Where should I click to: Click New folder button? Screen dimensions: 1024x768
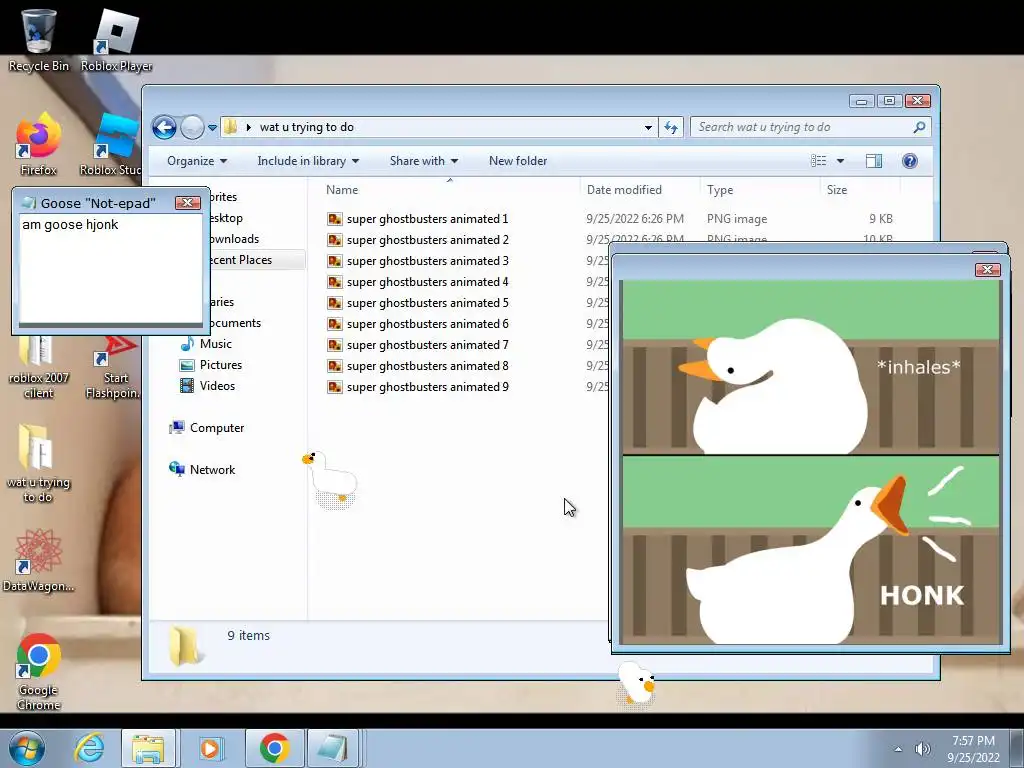pyautogui.click(x=518, y=161)
